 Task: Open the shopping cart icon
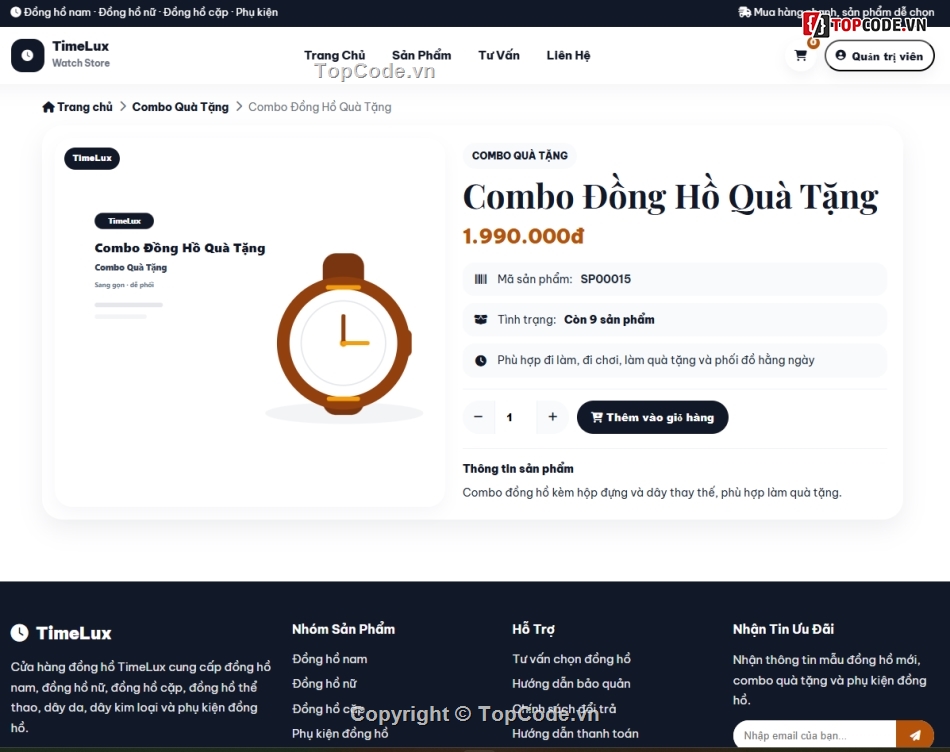[x=800, y=56]
